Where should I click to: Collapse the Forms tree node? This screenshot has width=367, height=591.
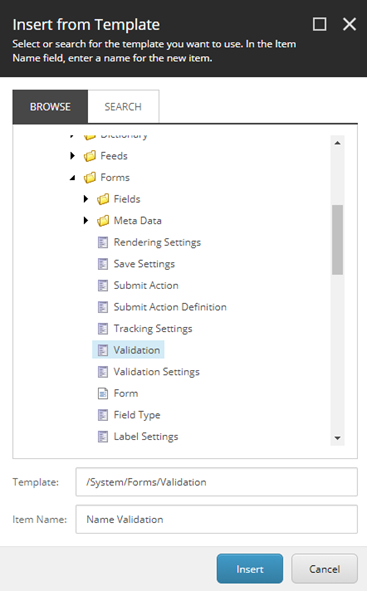click(x=73, y=178)
